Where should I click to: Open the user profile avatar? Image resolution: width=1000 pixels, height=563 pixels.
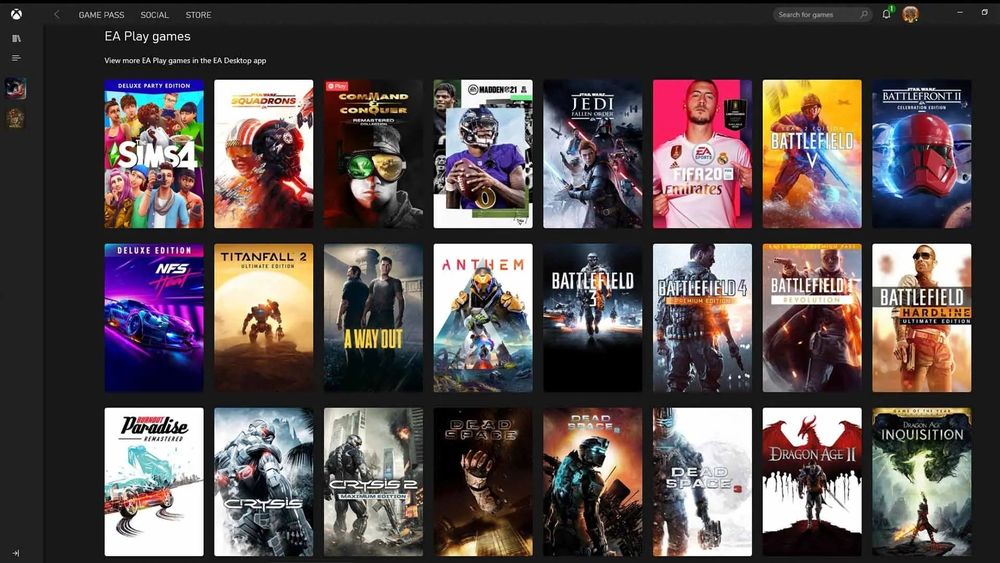coord(910,14)
